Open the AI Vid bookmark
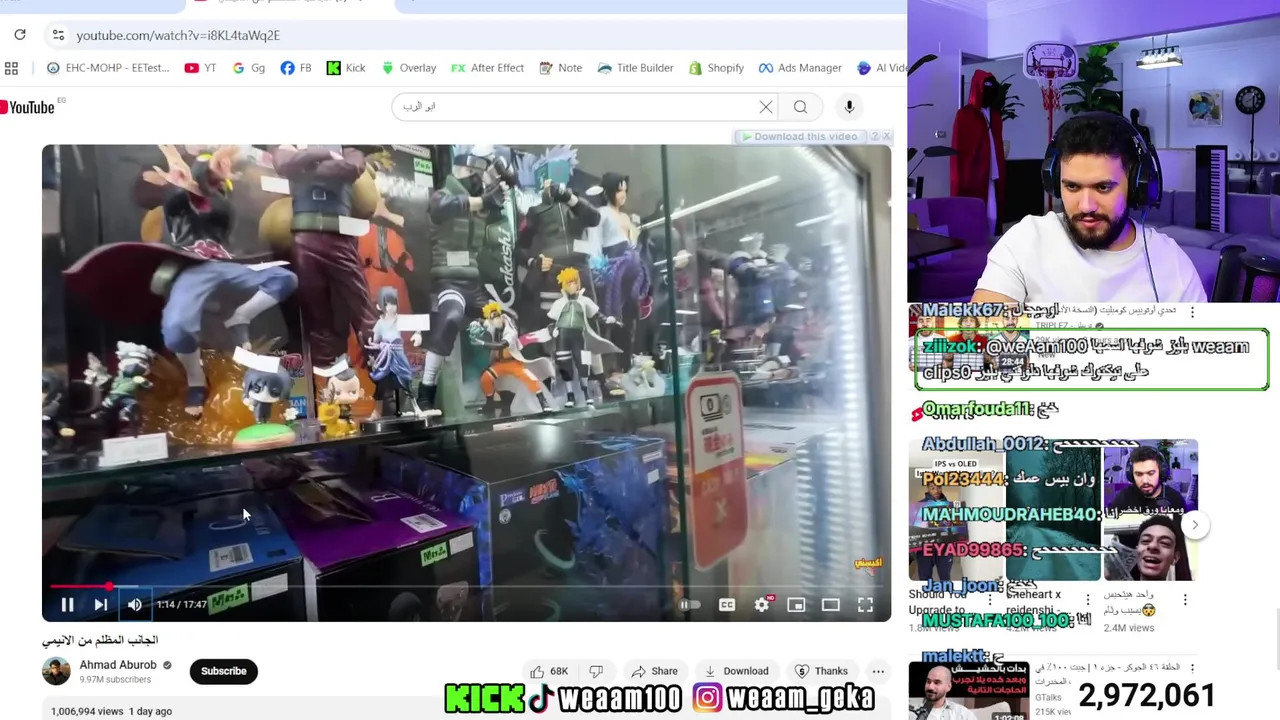This screenshot has width=1280, height=720. (x=882, y=68)
